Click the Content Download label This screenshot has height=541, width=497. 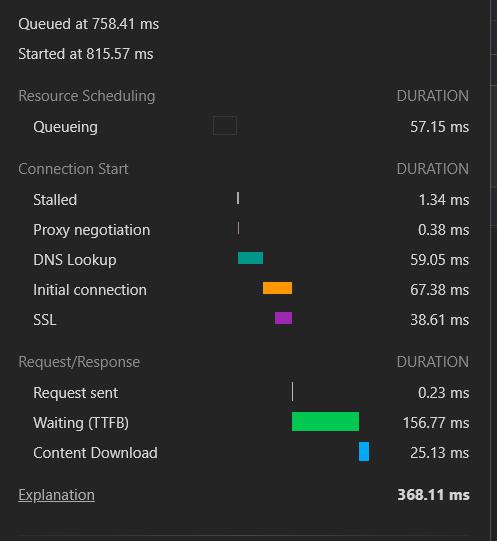tap(96, 453)
